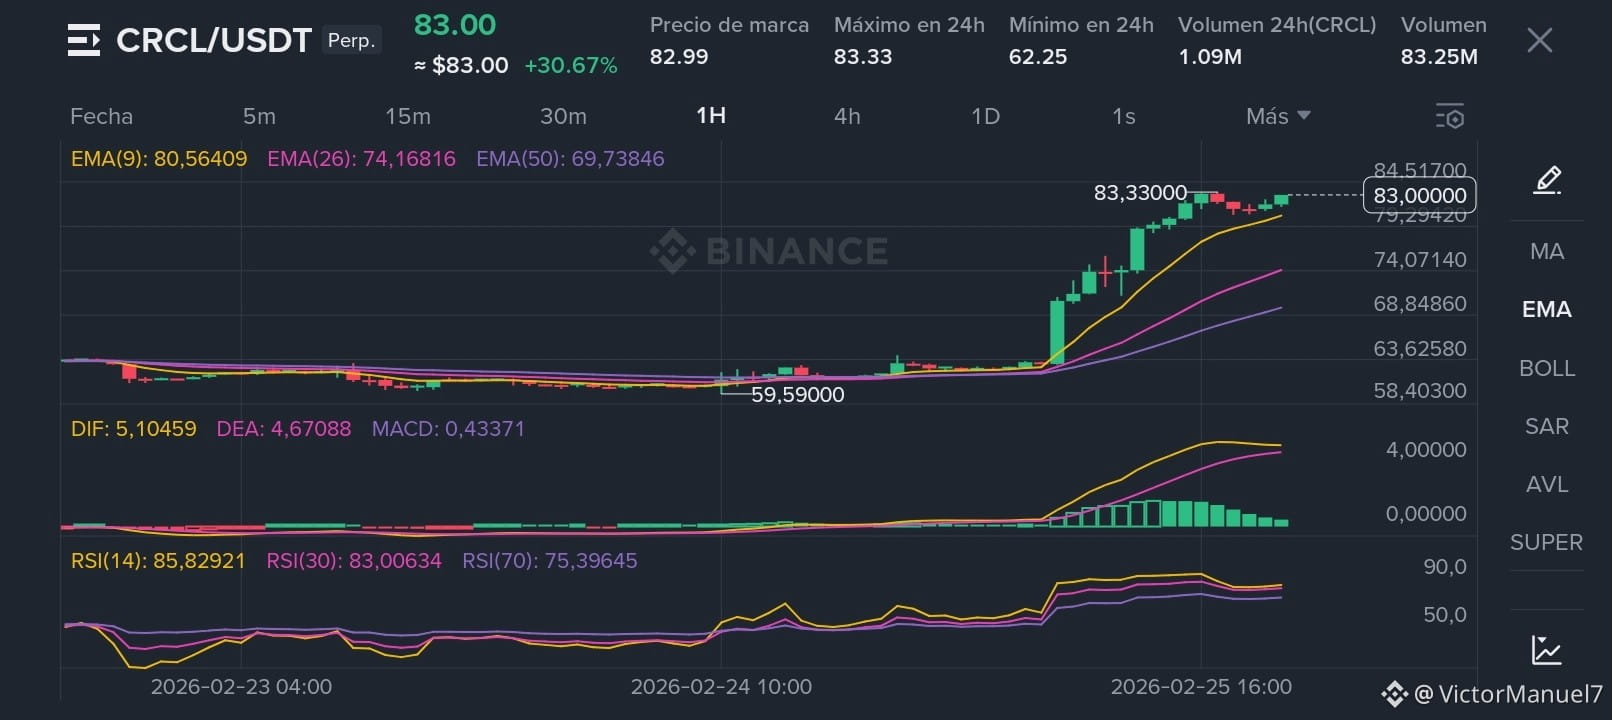The height and width of the screenshot is (720, 1612).
Task: Open the trading pair list menu icon
Action: tap(83, 40)
